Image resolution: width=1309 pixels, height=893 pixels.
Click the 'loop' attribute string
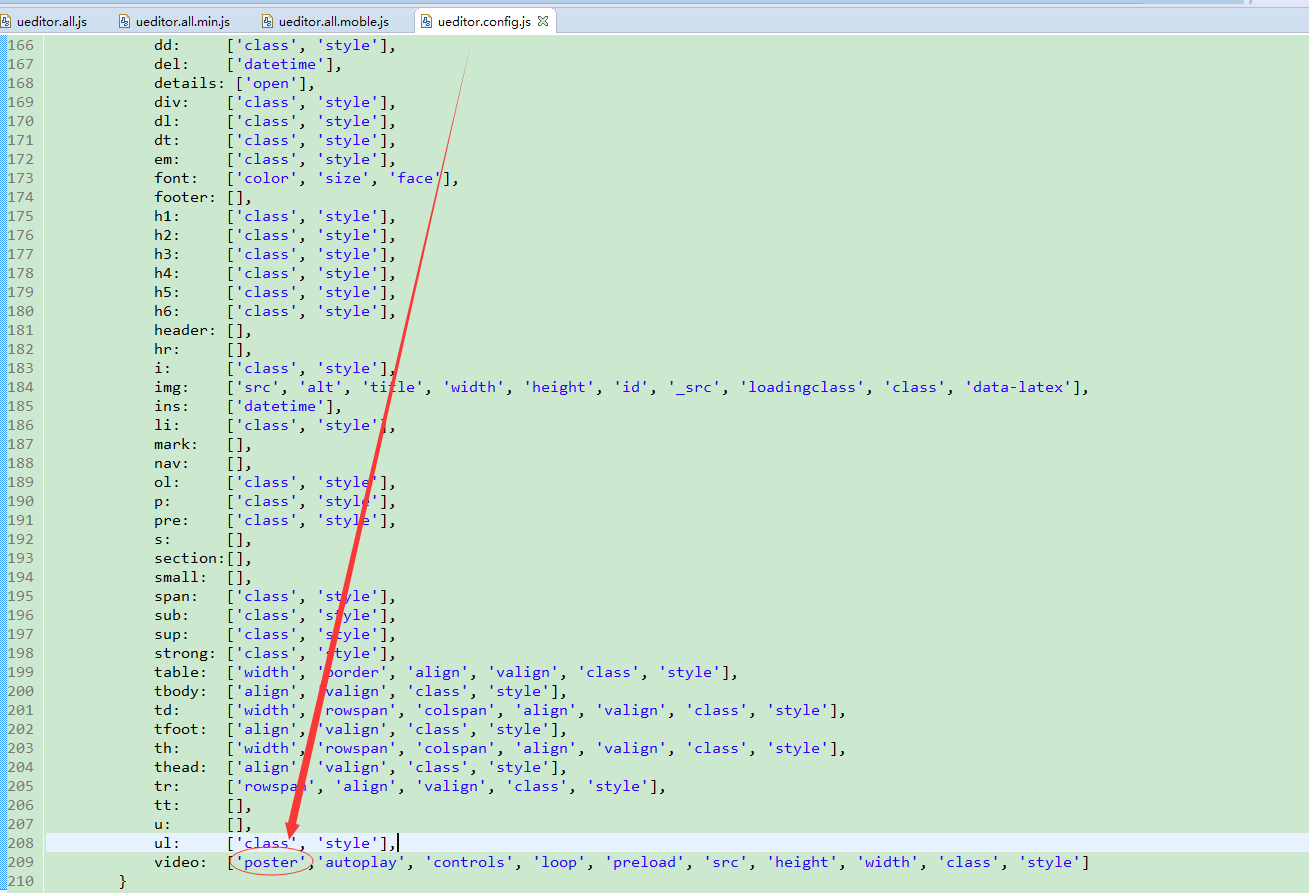click(x=560, y=862)
